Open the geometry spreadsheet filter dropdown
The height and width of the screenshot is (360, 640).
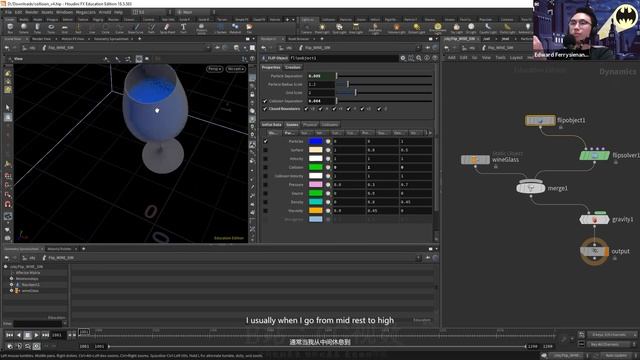coord(64,324)
